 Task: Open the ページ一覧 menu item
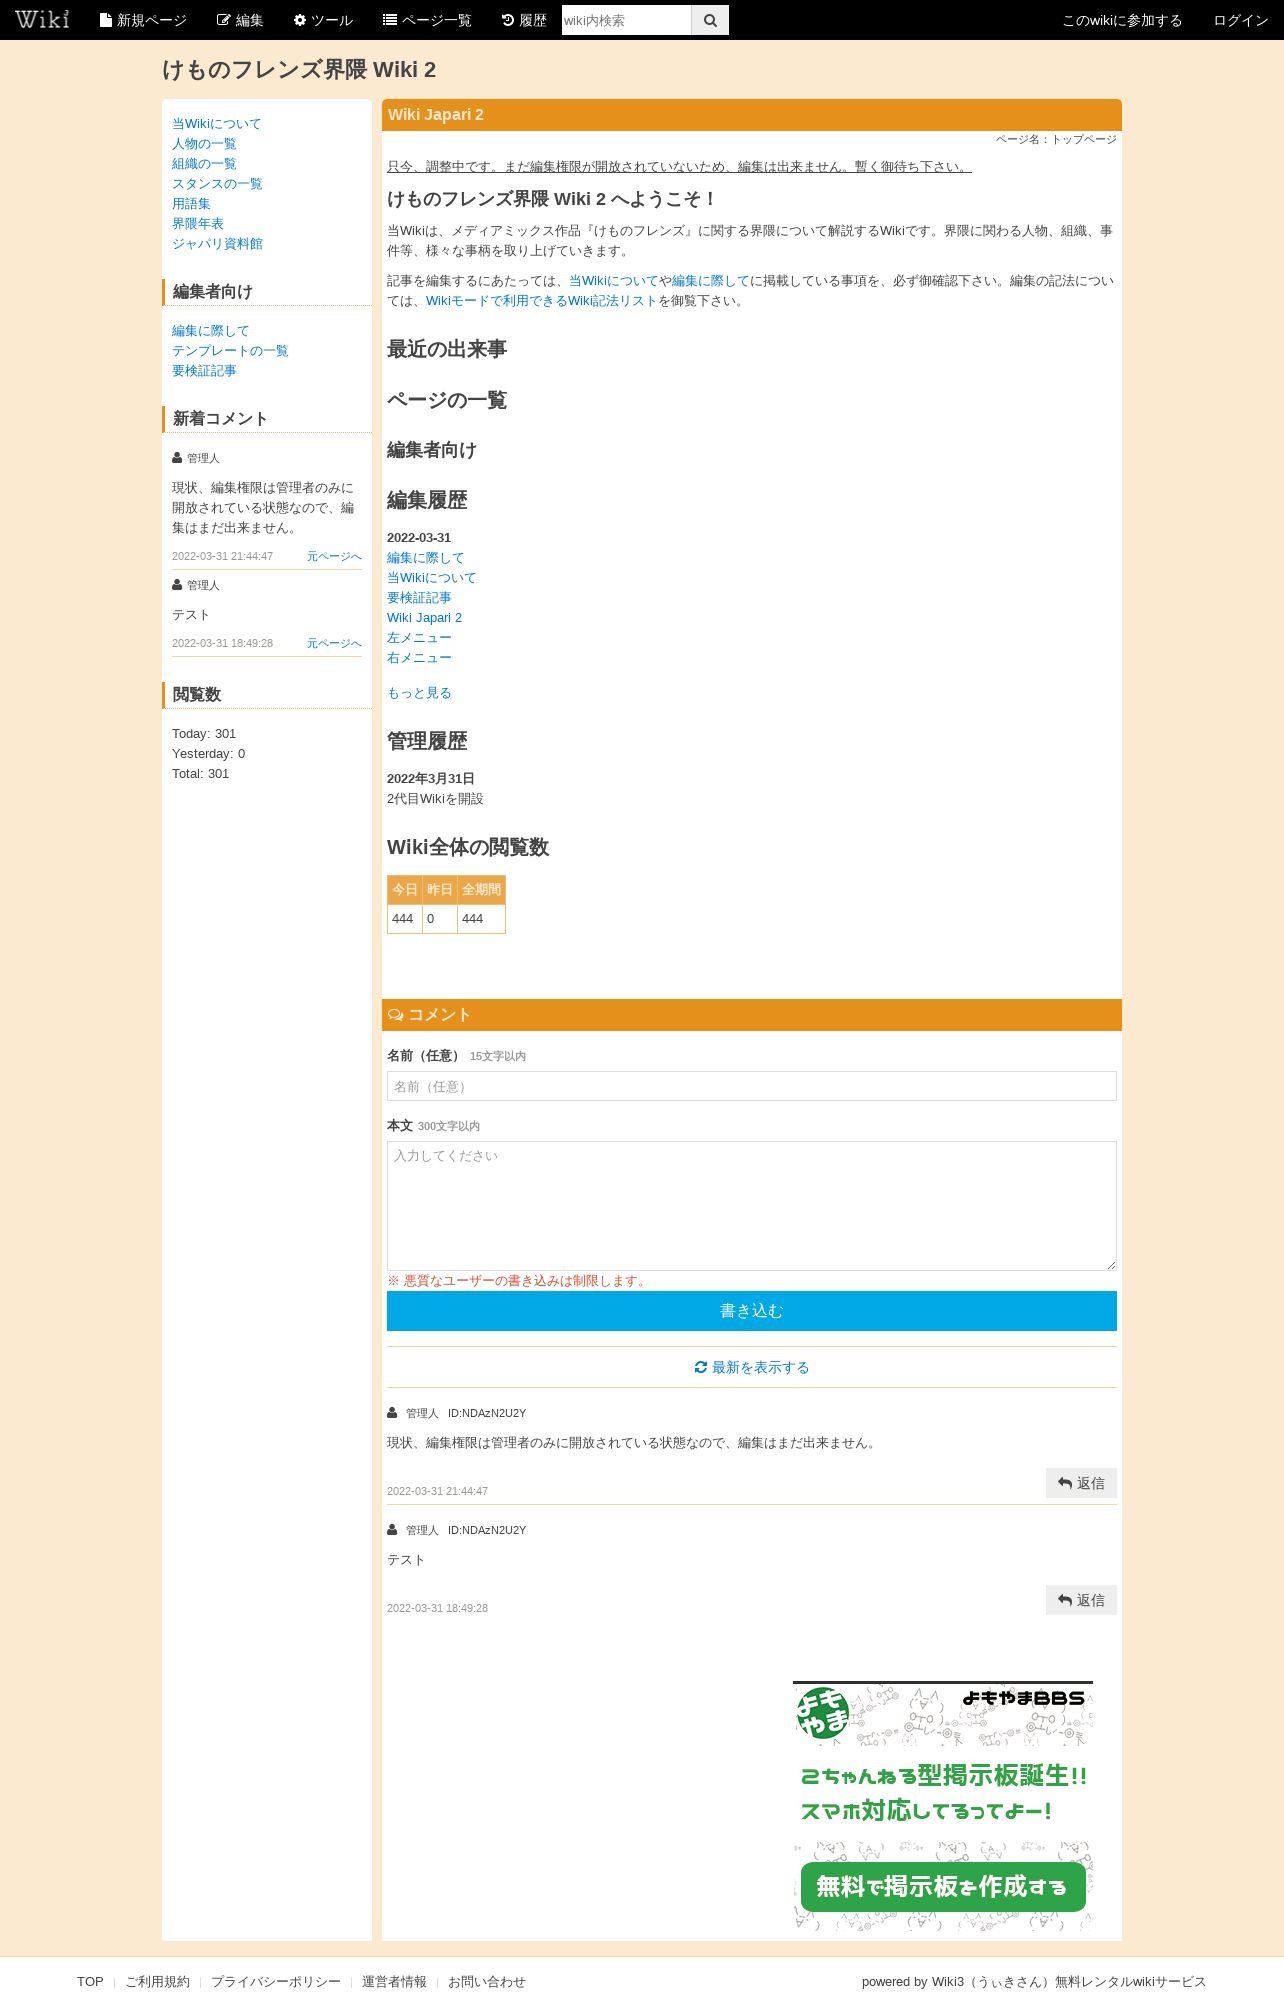[427, 20]
